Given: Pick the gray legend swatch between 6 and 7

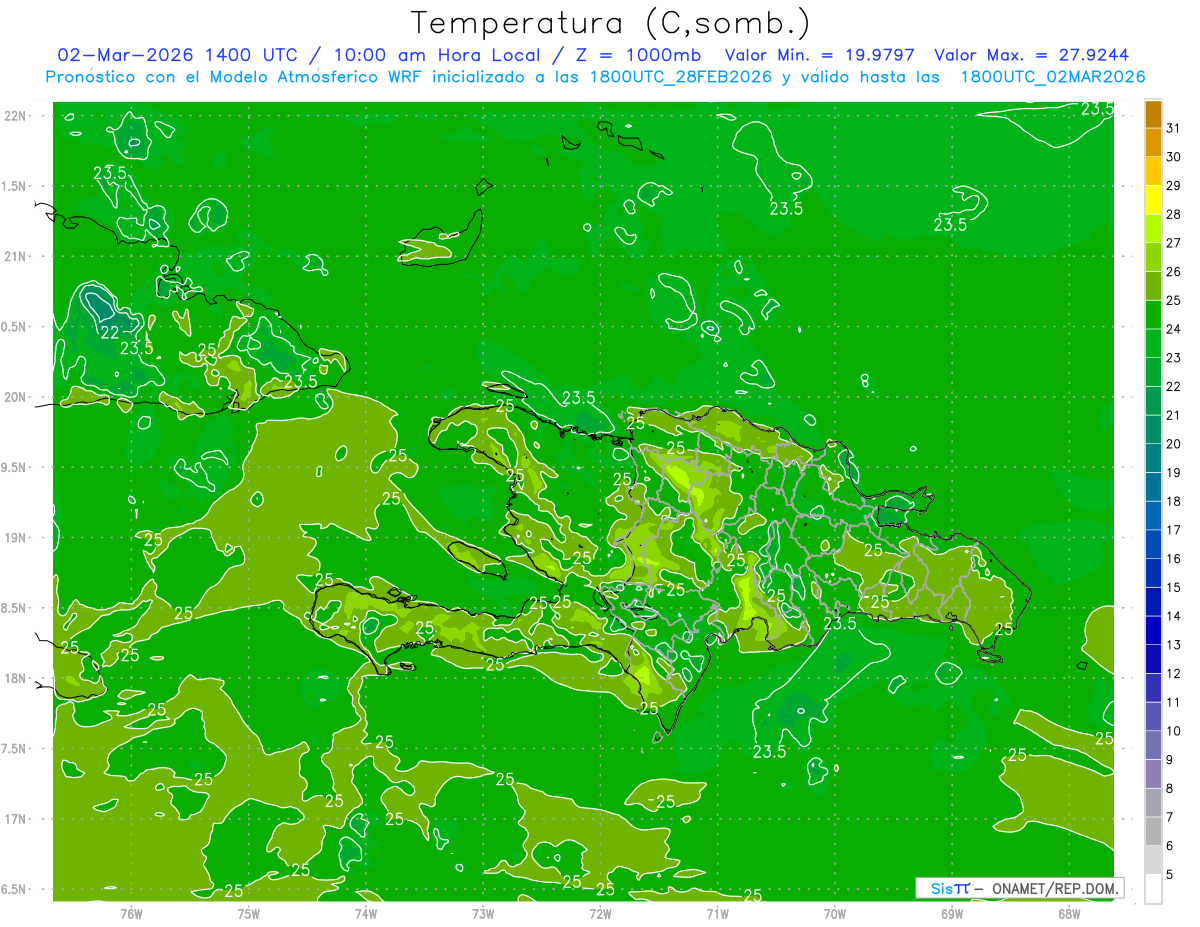Looking at the screenshot, I should tap(1153, 831).
